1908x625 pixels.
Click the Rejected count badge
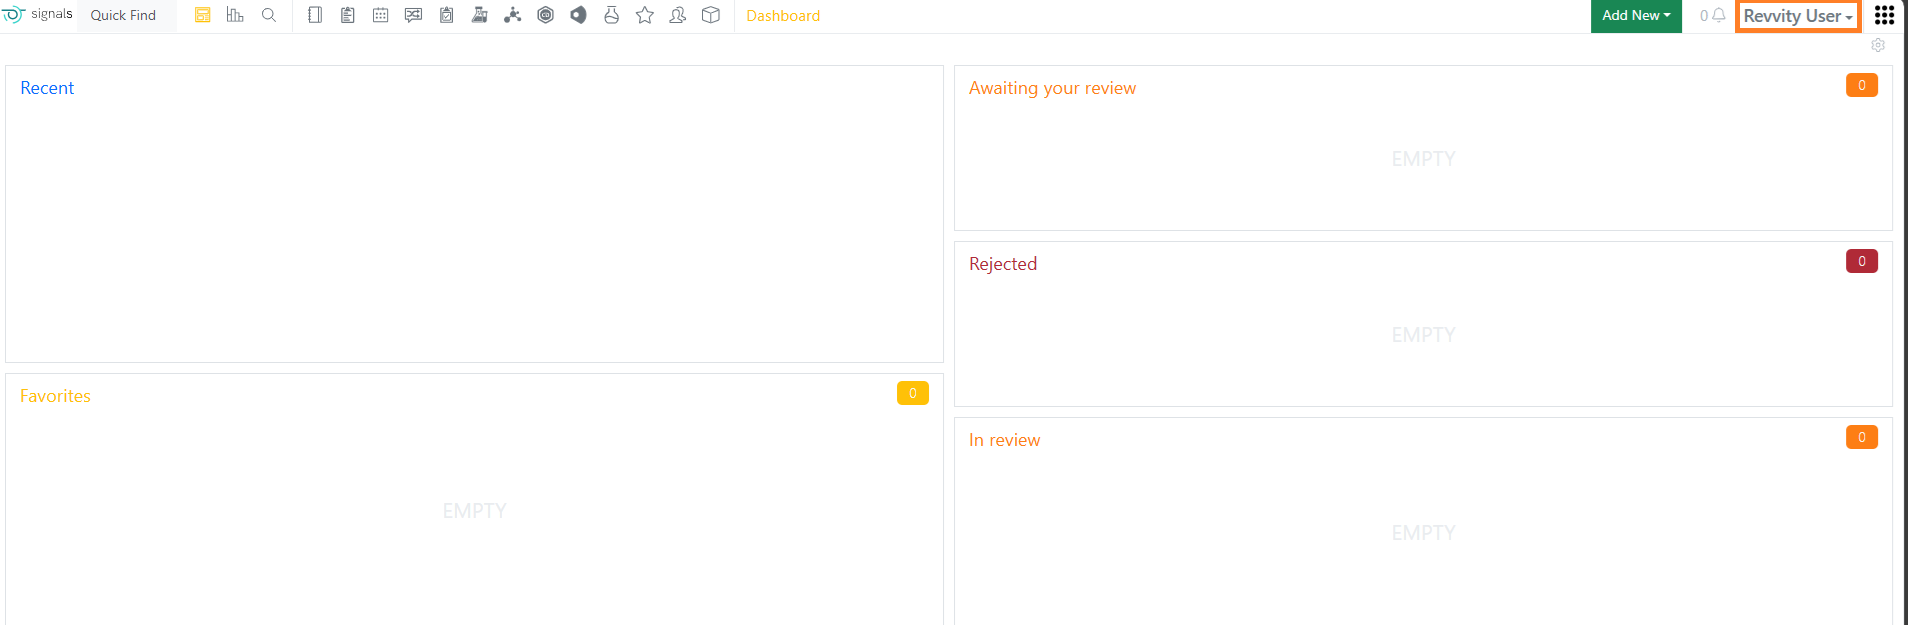tap(1862, 261)
